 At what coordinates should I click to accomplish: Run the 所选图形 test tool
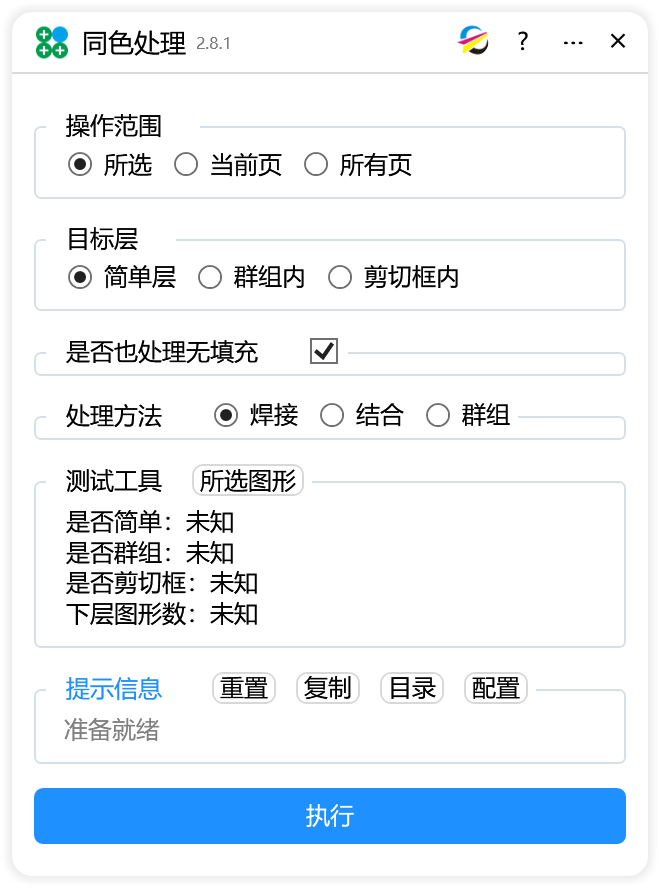pyautogui.click(x=247, y=480)
